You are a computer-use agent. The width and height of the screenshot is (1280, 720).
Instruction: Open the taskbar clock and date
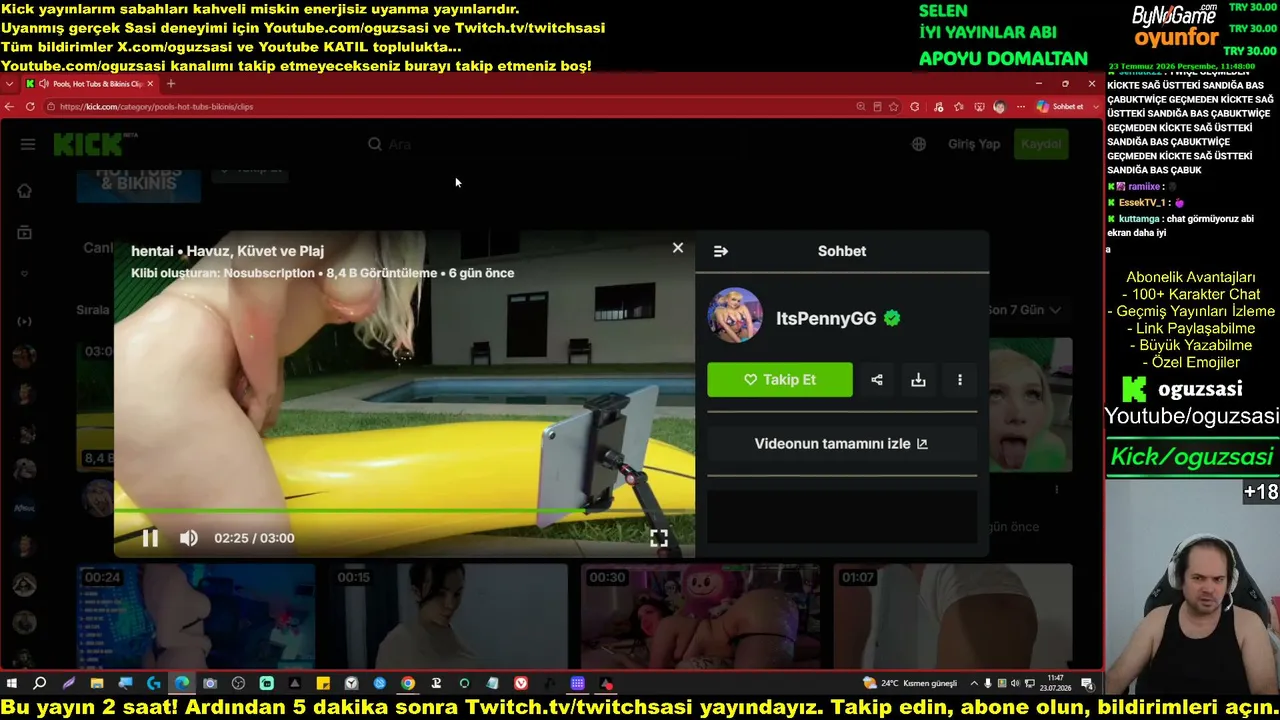coord(1056,684)
